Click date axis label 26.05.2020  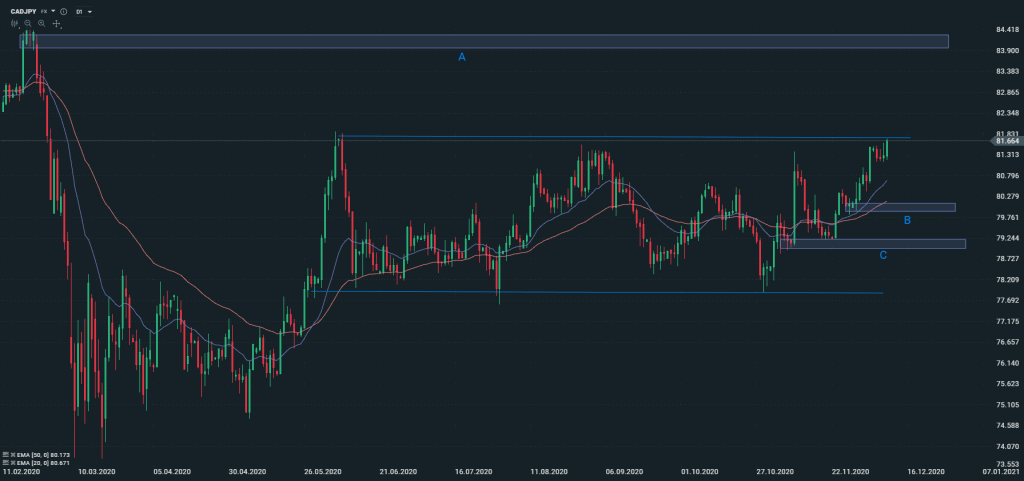tap(324, 471)
